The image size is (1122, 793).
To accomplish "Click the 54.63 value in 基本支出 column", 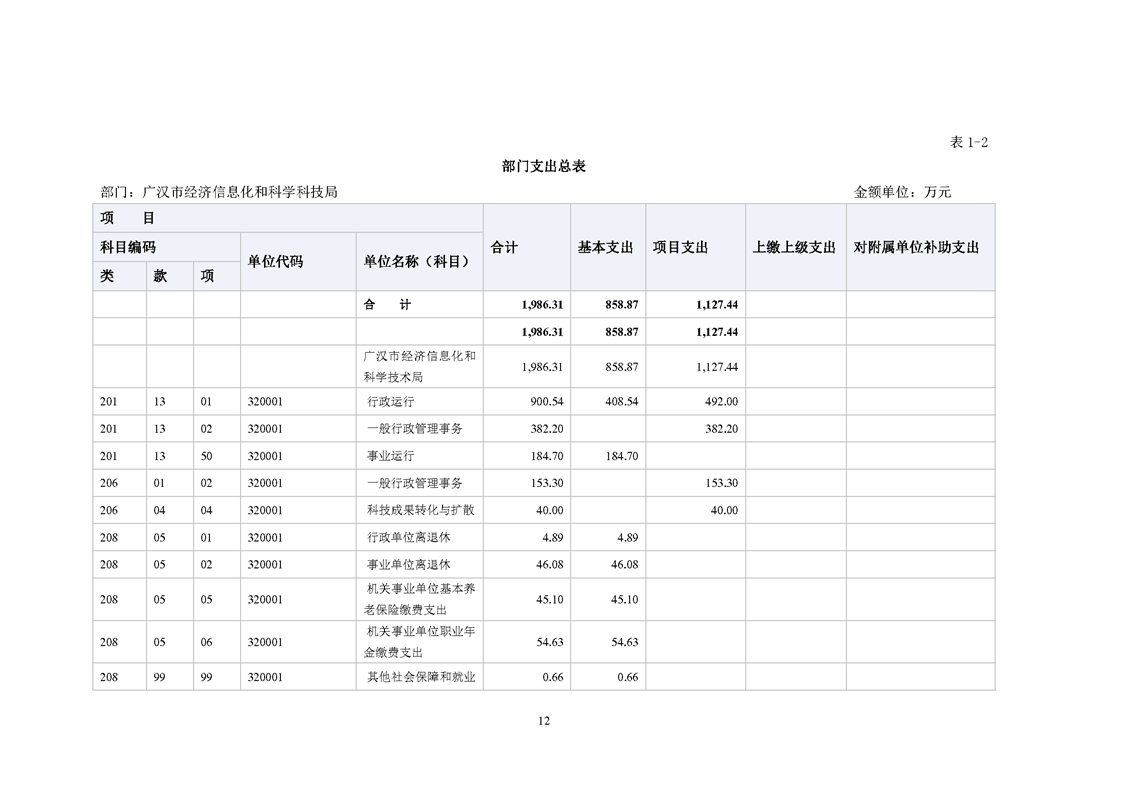I will coord(625,642).
